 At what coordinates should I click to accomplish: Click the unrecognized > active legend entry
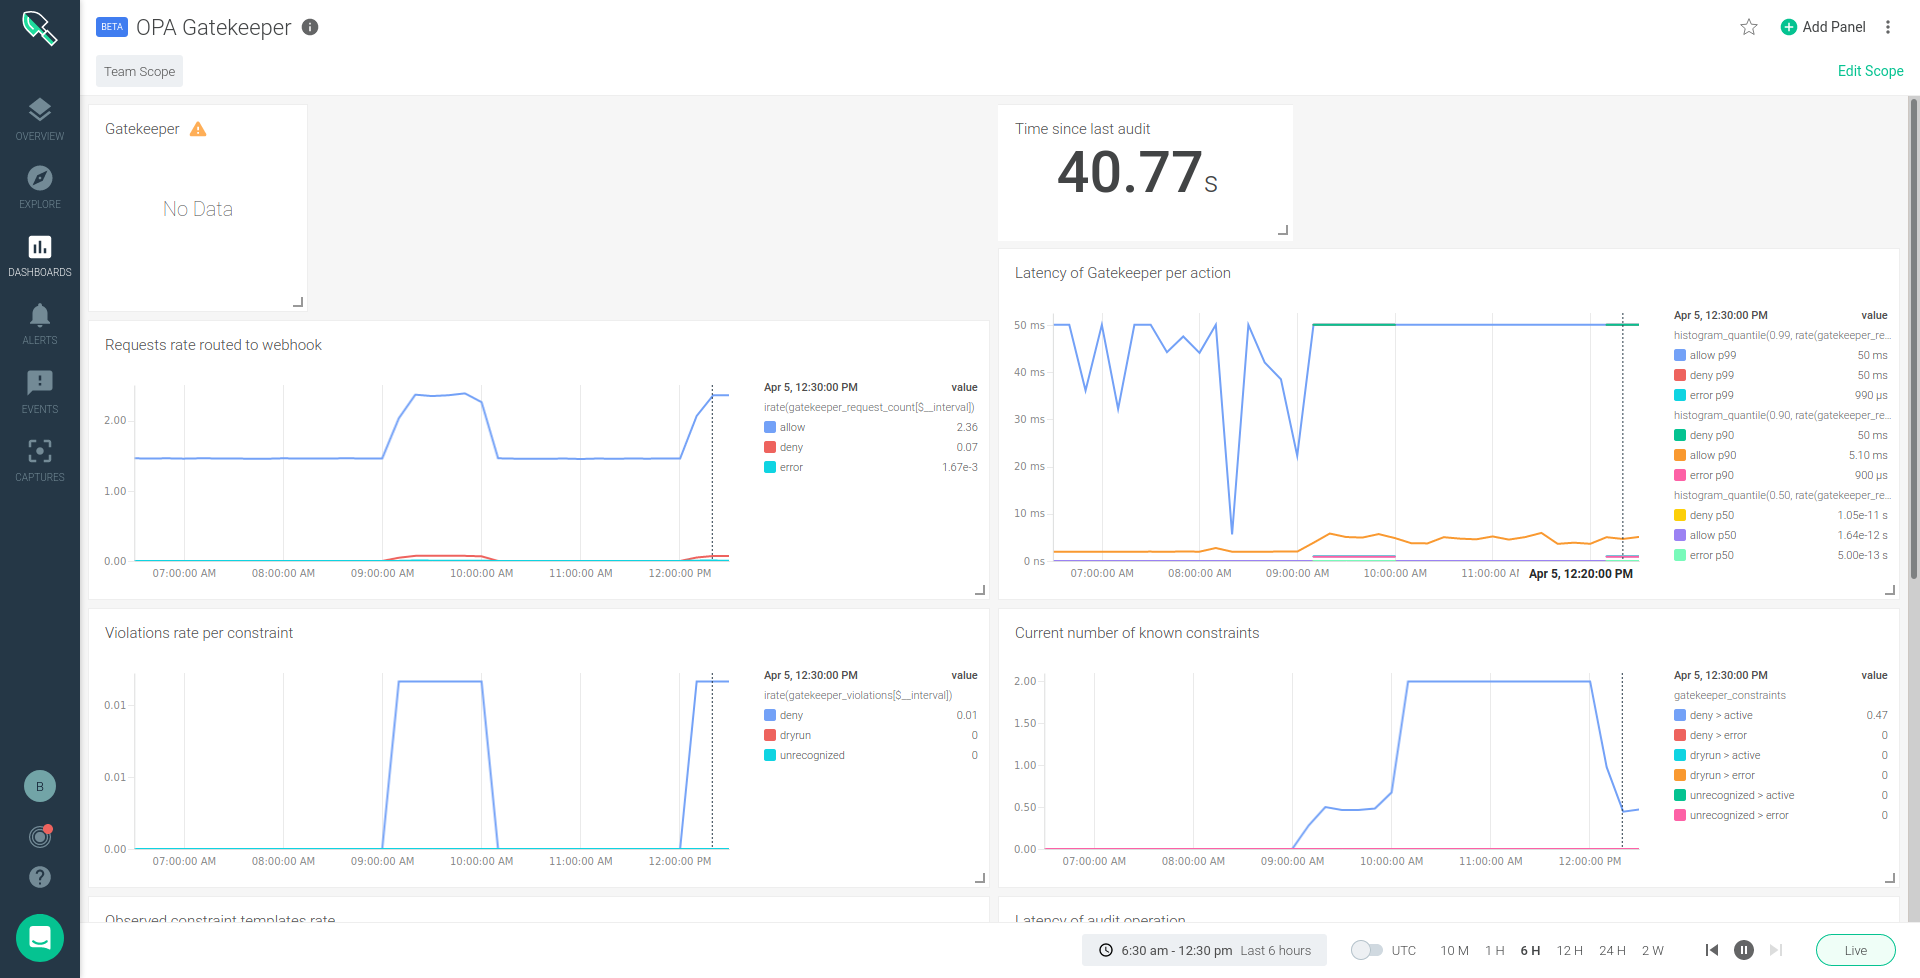(x=1780, y=795)
